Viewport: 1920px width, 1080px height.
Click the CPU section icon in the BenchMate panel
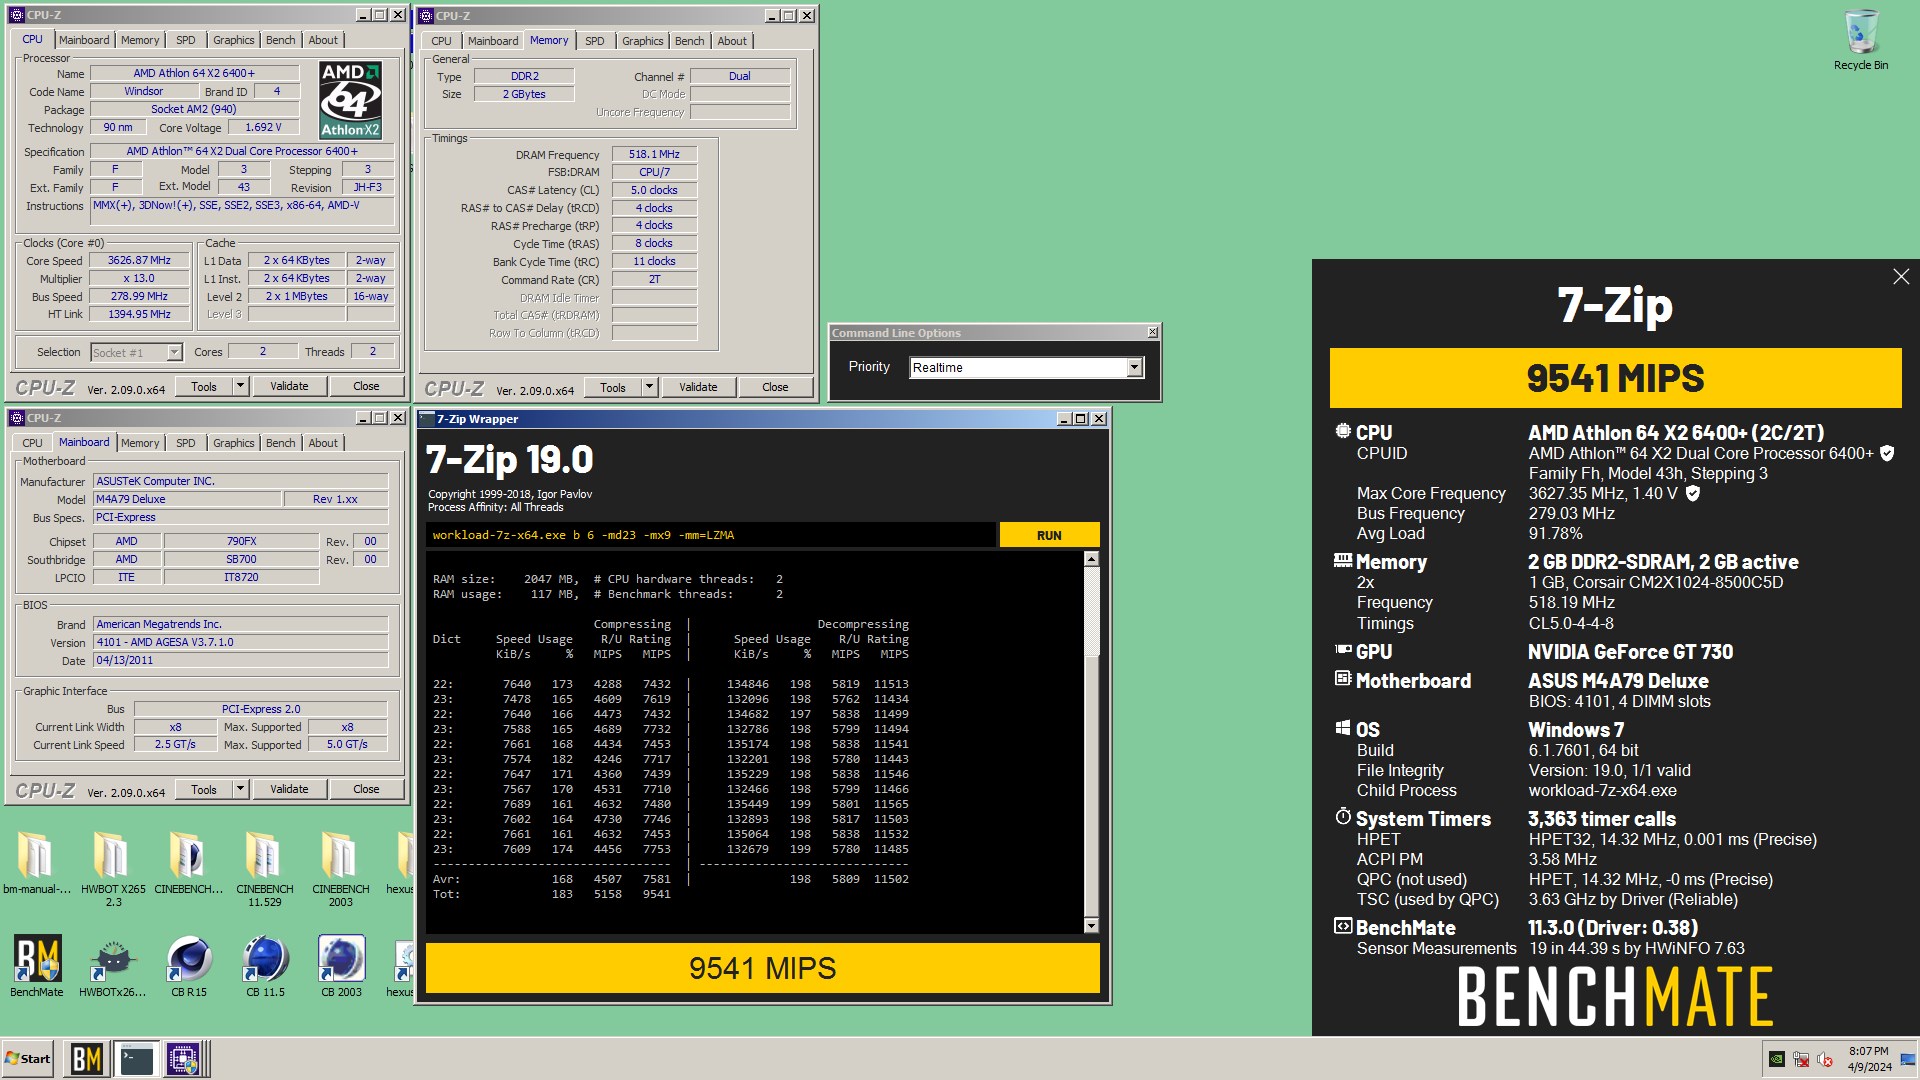(1343, 431)
